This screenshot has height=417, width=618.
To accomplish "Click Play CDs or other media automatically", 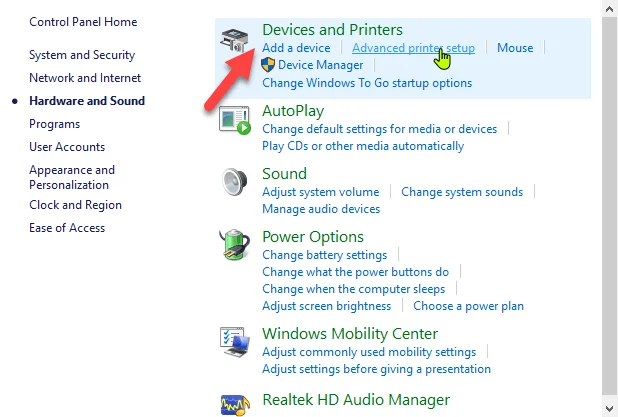I will 363,146.
